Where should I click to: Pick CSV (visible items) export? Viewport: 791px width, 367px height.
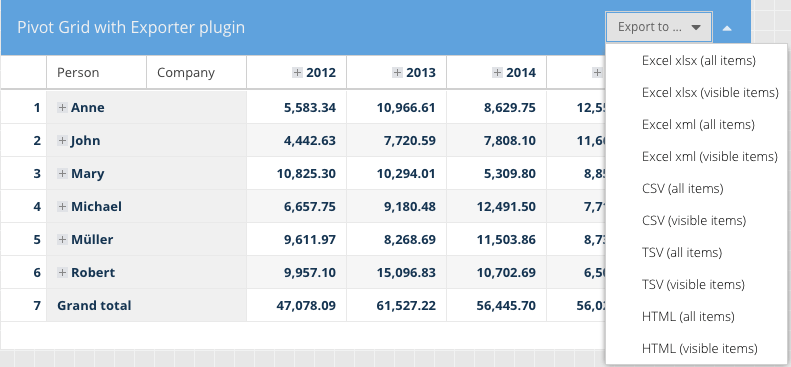click(697, 221)
